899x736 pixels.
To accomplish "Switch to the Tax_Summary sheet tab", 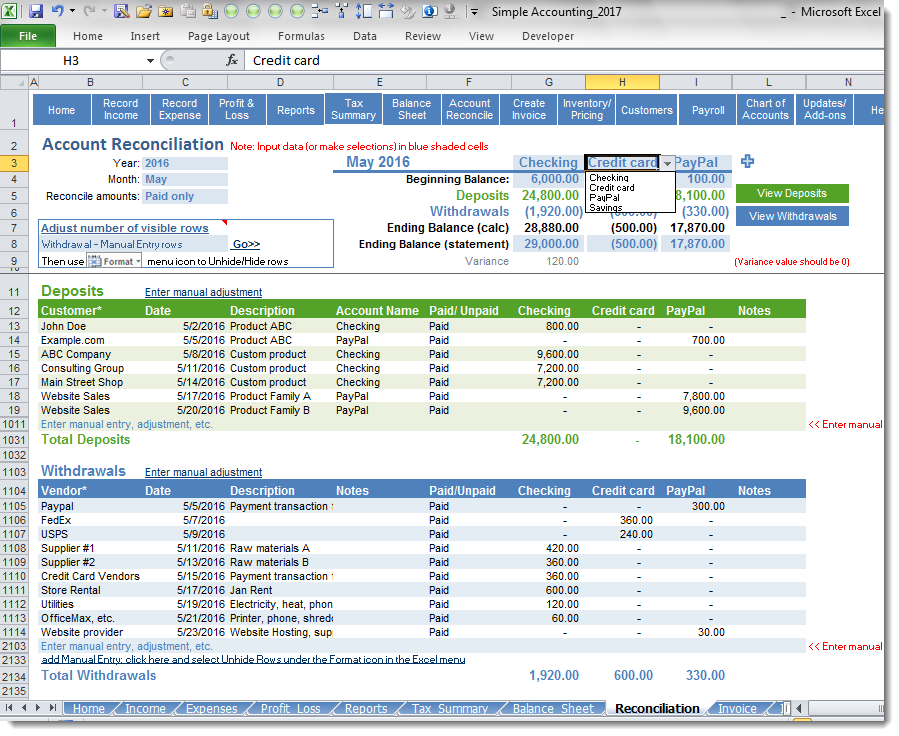I will pyautogui.click(x=450, y=708).
